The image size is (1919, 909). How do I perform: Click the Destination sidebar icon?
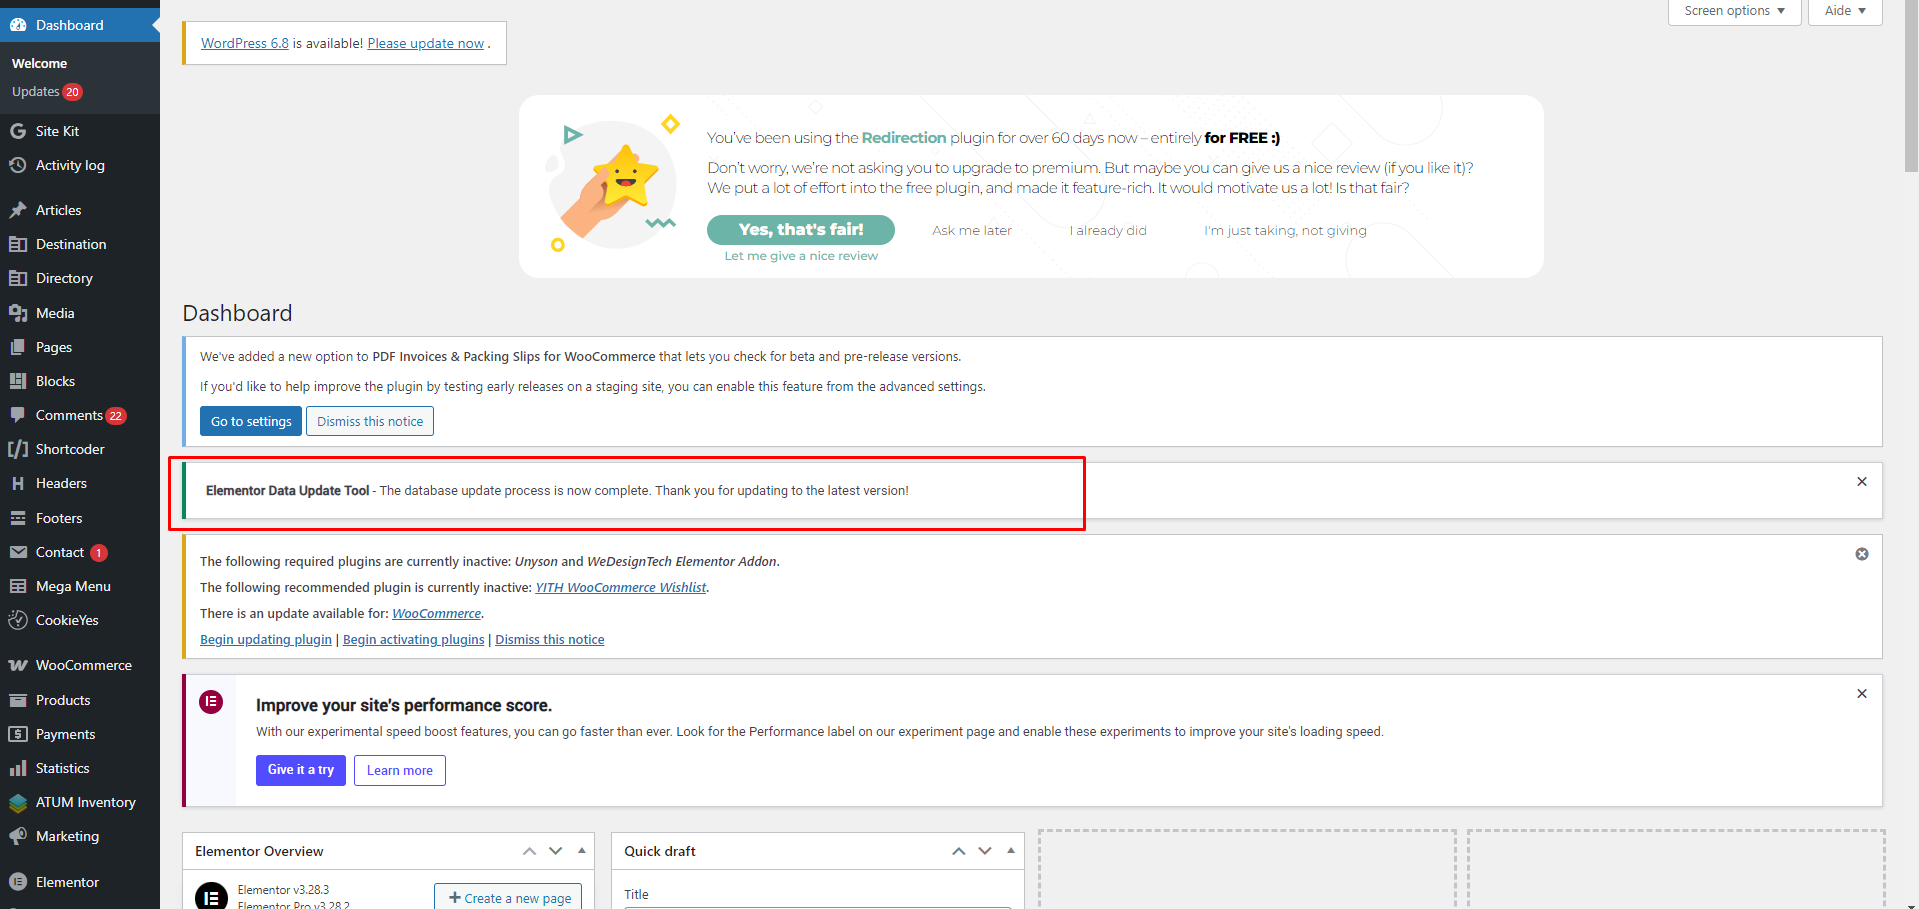pos(18,244)
